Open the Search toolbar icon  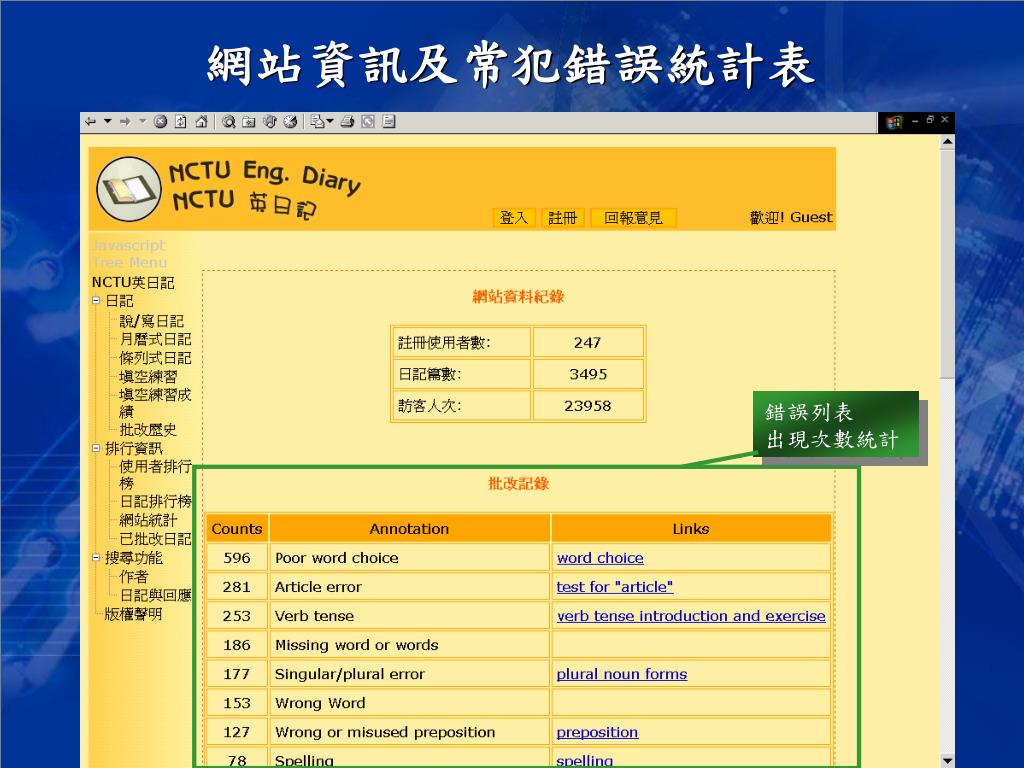(229, 121)
